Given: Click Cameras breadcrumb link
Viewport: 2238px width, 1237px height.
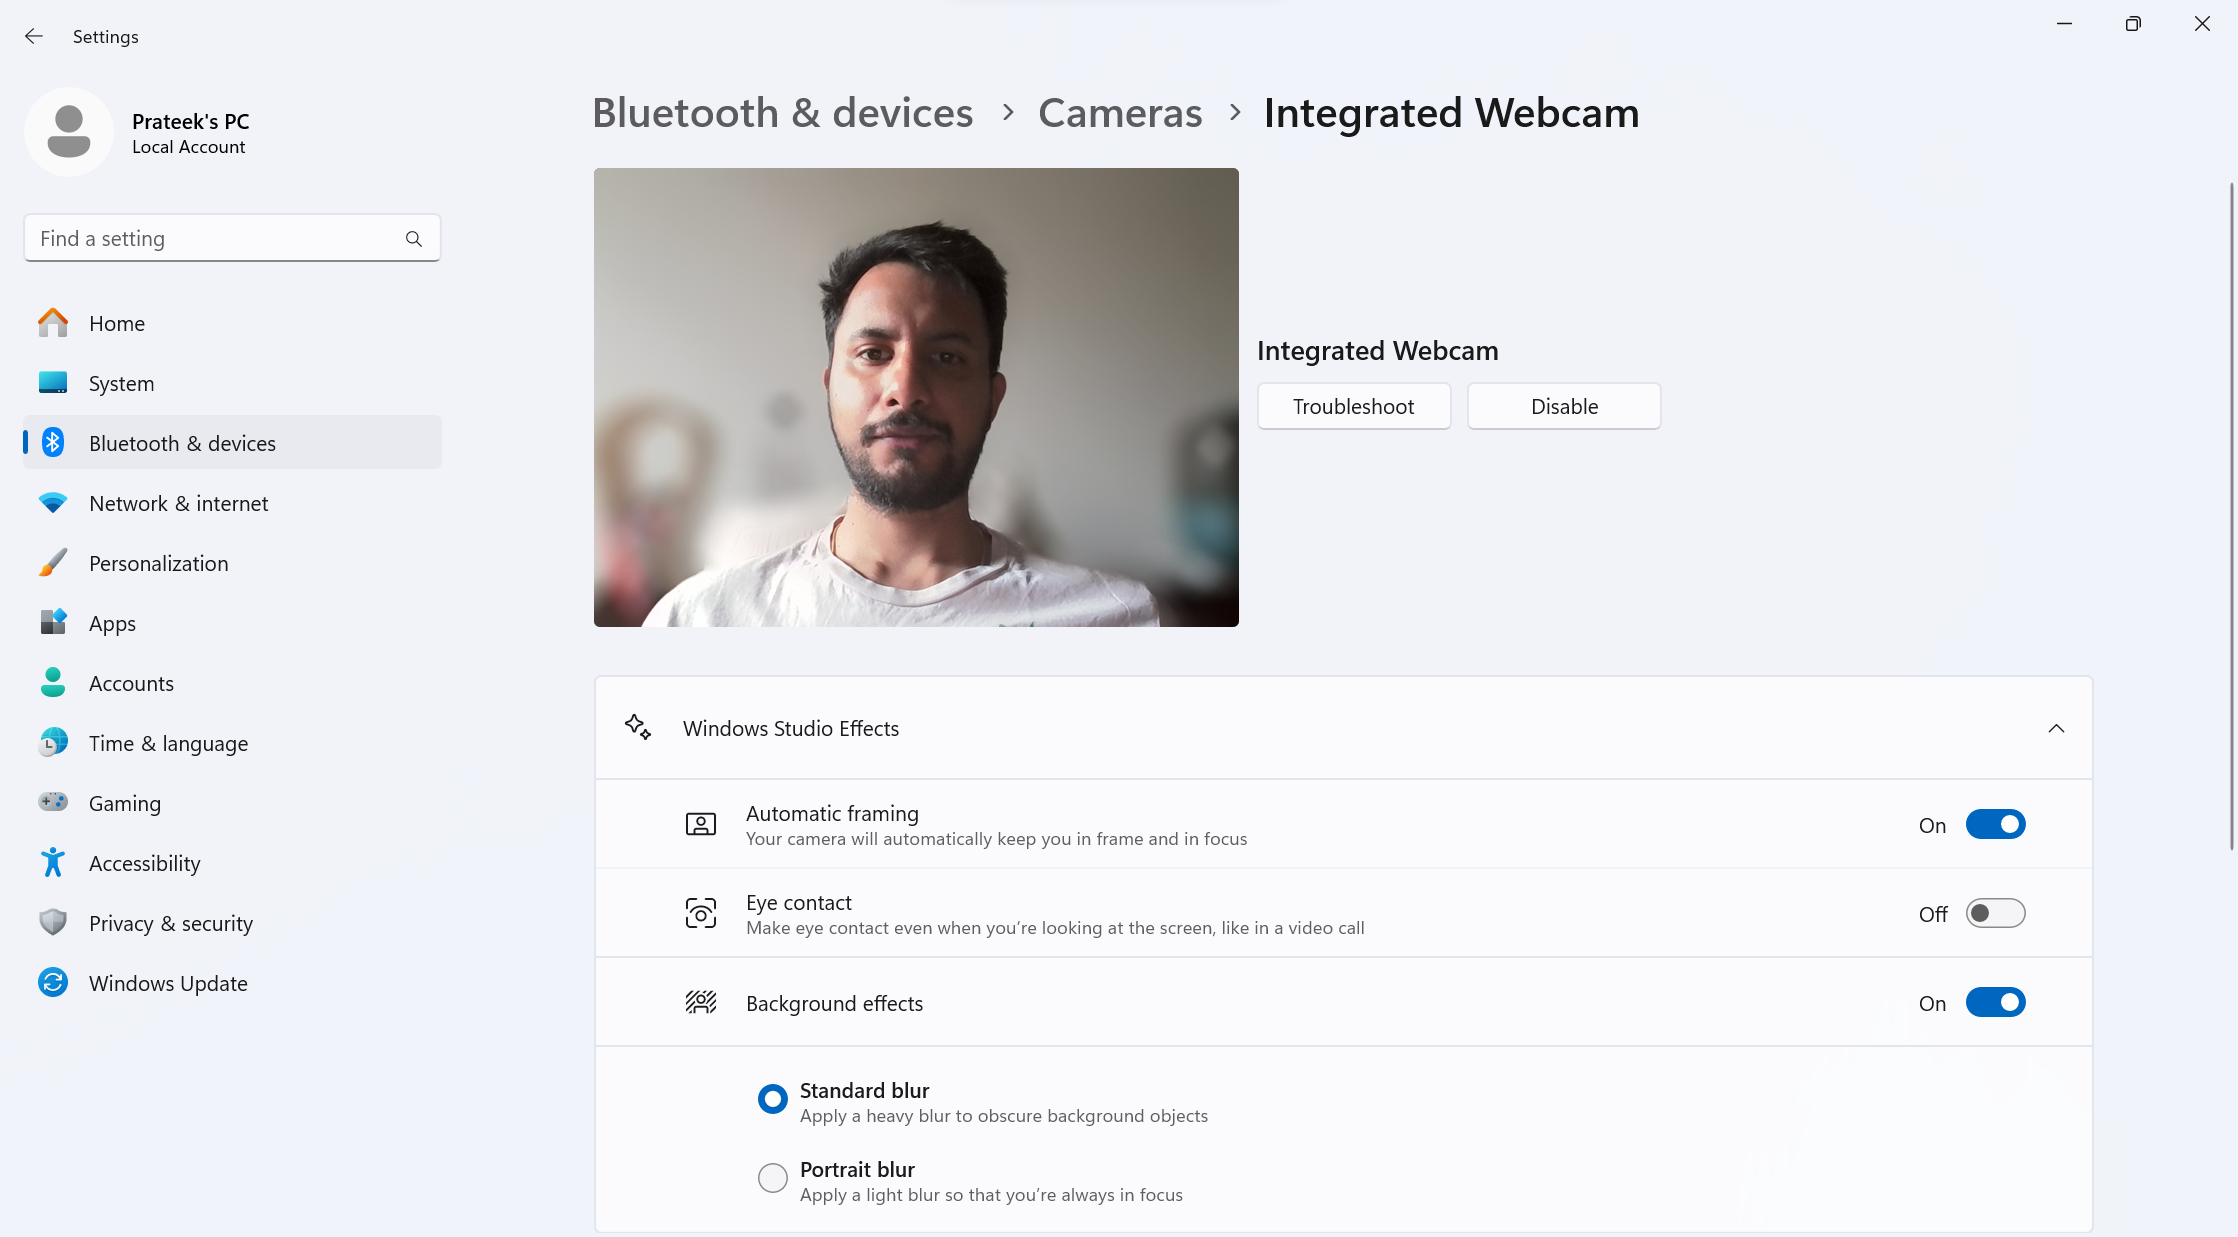Looking at the screenshot, I should click(x=1120, y=113).
